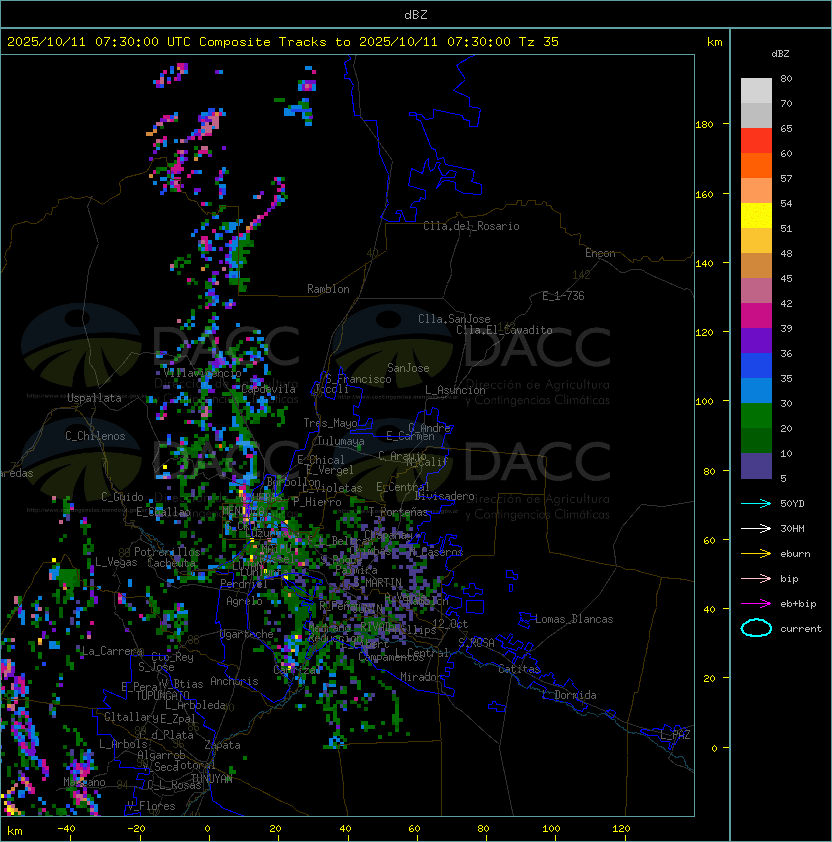Click the white 30HM arrow in legend

click(x=756, y=529)
